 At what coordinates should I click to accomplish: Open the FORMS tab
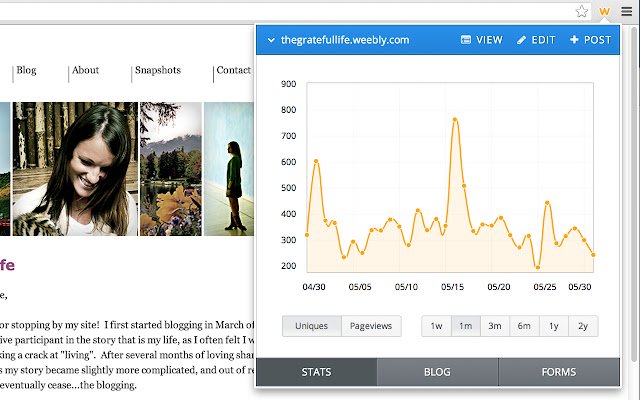click(x=559, y=372)
